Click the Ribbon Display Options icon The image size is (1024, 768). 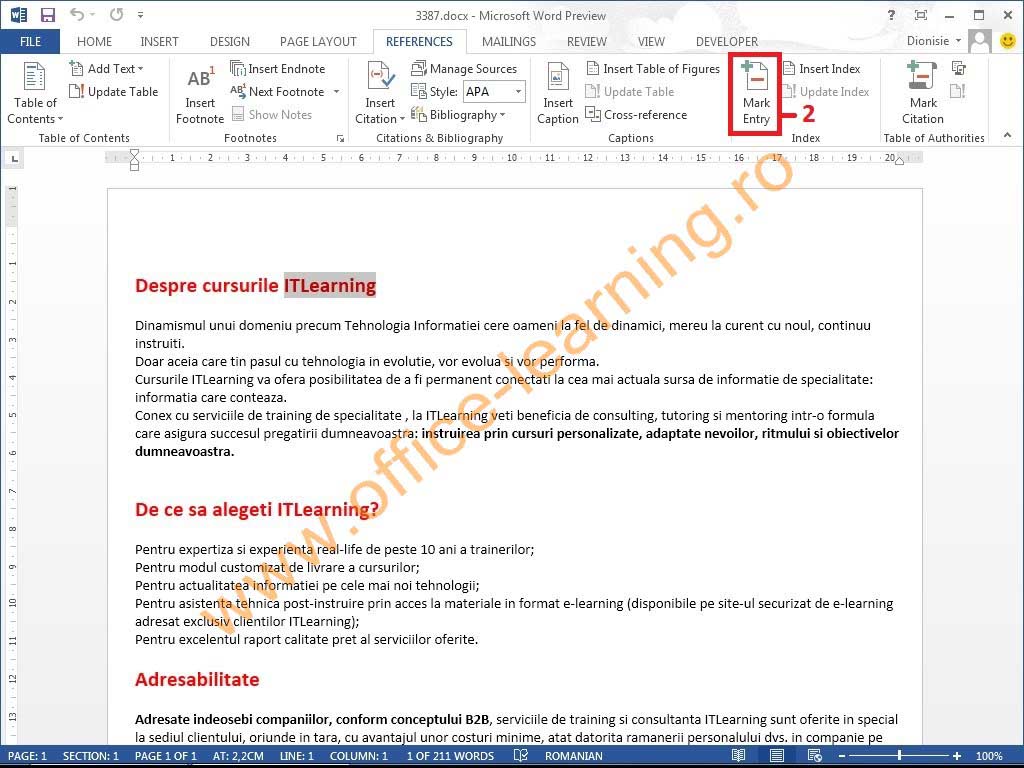click(921, 15)
